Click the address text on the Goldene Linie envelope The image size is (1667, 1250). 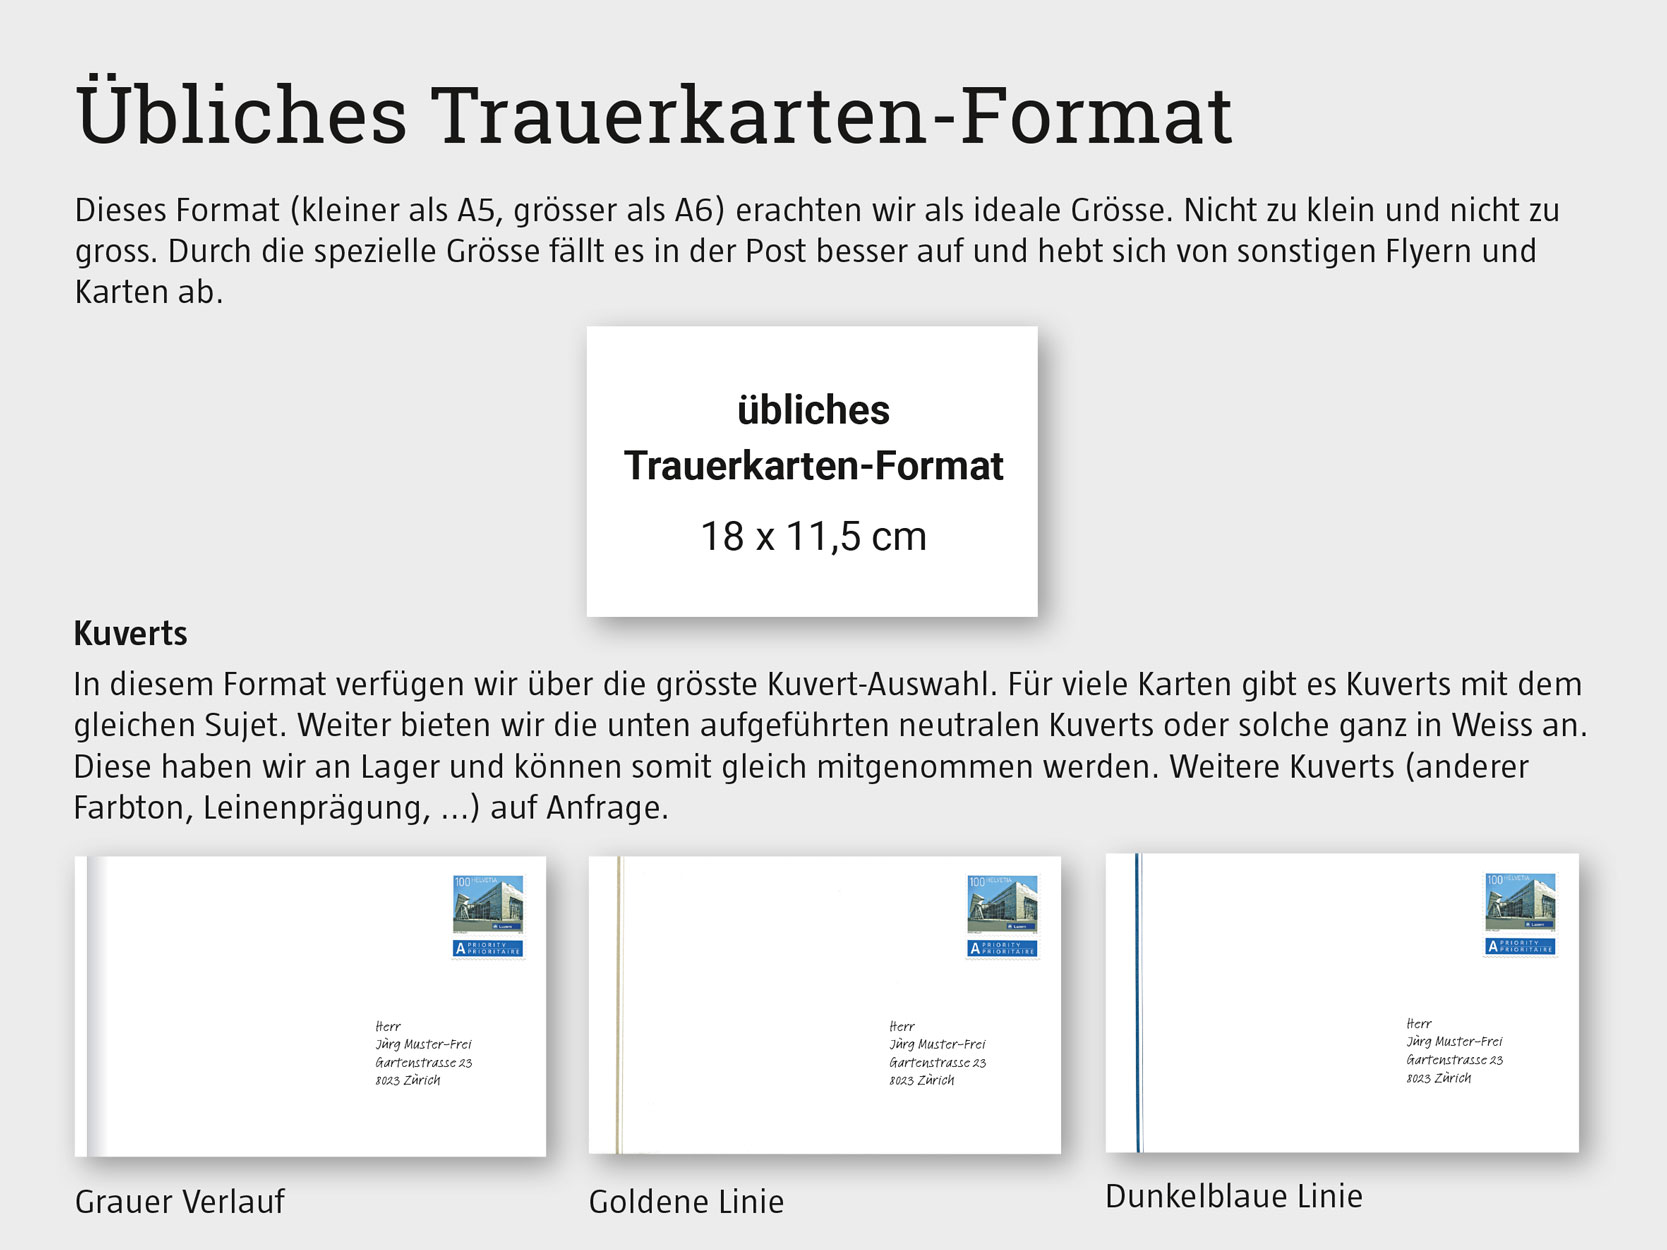(x=937, y=1053)
